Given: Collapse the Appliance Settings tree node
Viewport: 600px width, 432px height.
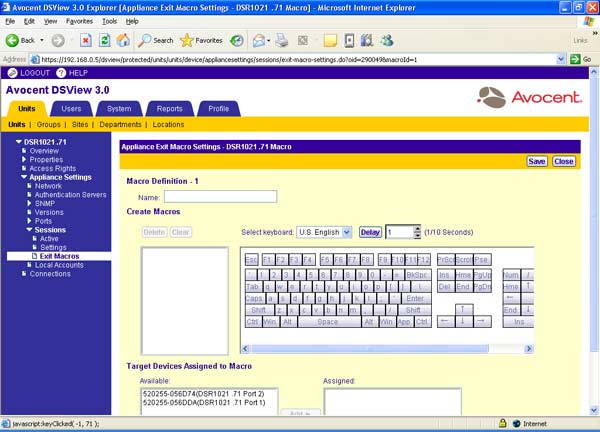Looking at the screenshot, I should (x=28, y=177).
